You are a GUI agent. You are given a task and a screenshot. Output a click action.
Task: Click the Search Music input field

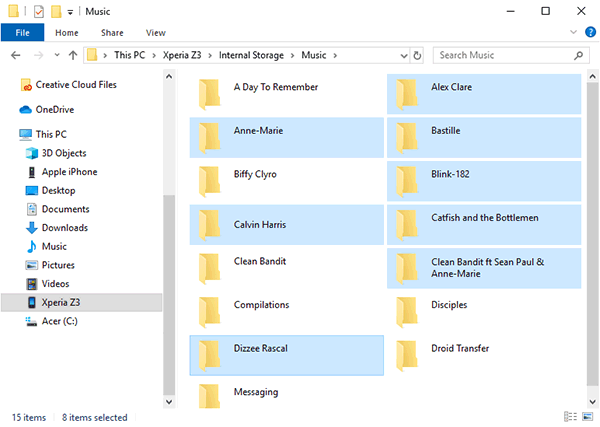[x=511, y=55]
